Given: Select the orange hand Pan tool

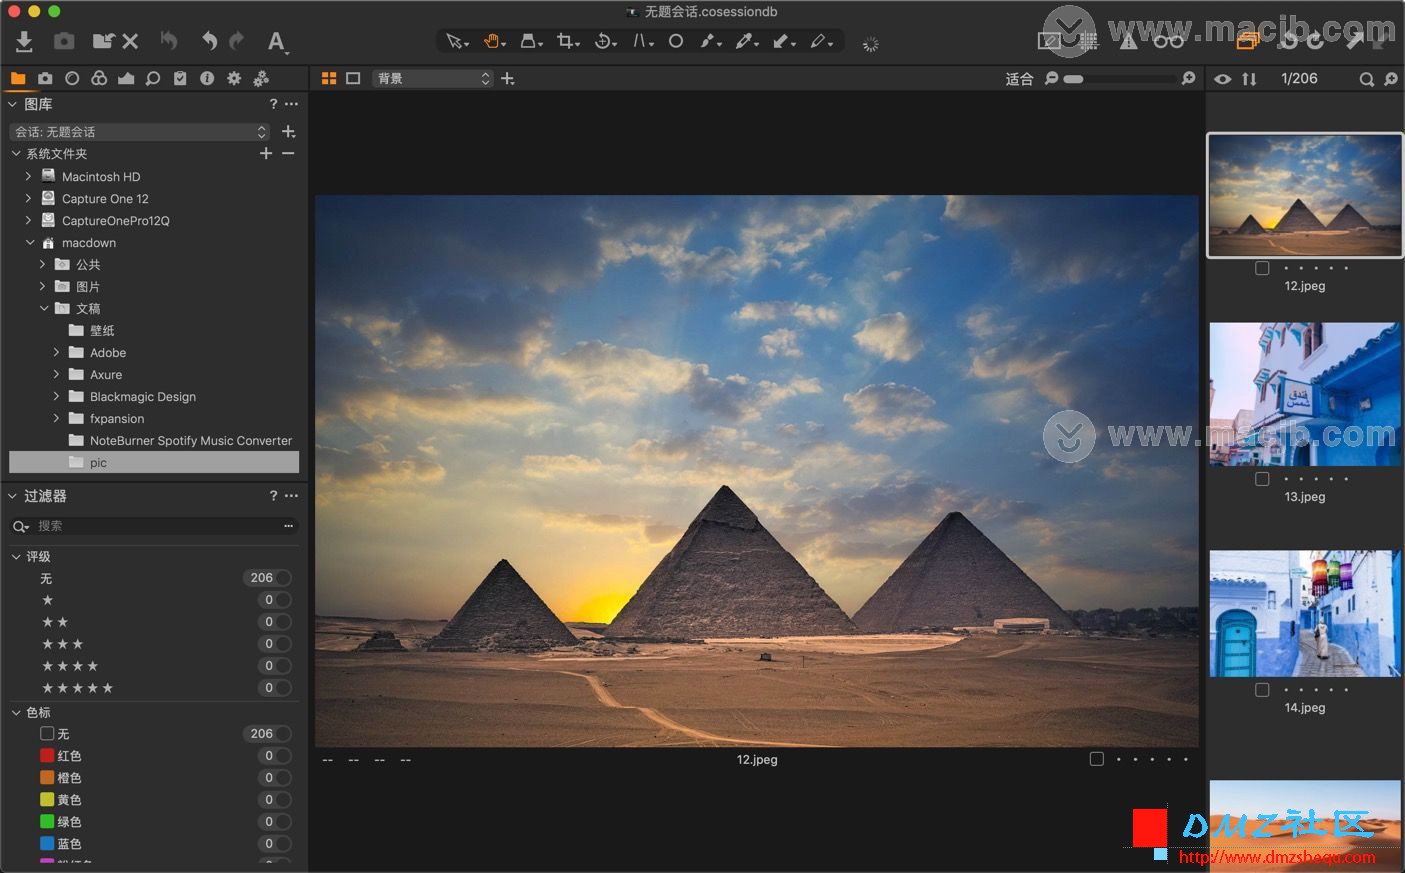Looking at the screenshot, I should tap(494, 41).
